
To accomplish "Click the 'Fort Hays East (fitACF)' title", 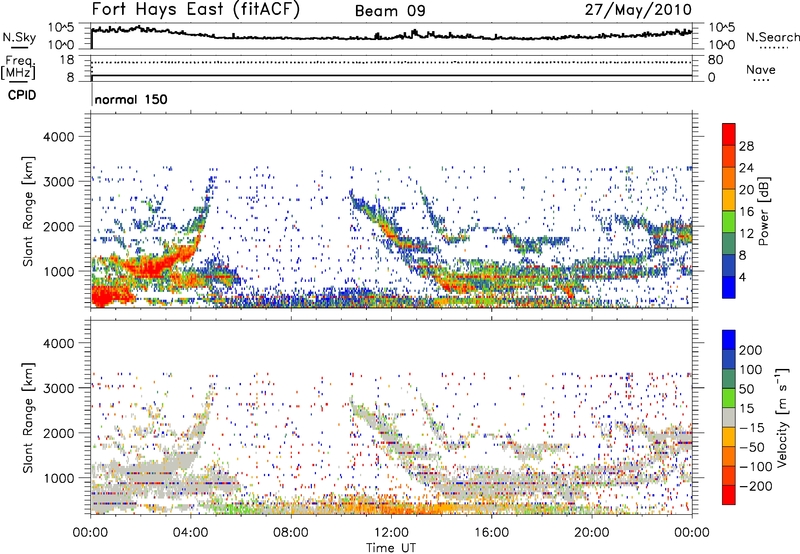I will click(x=196, y=10).
